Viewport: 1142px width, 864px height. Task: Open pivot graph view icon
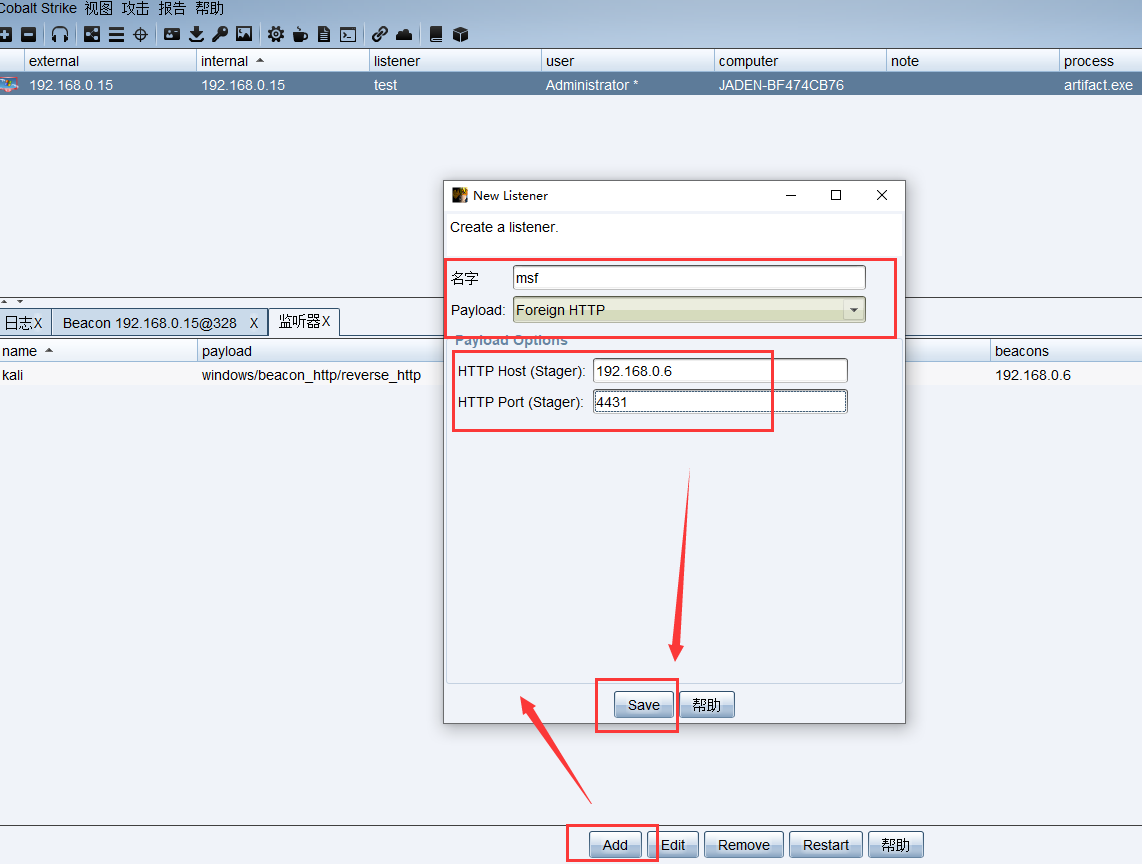point(92,34)
